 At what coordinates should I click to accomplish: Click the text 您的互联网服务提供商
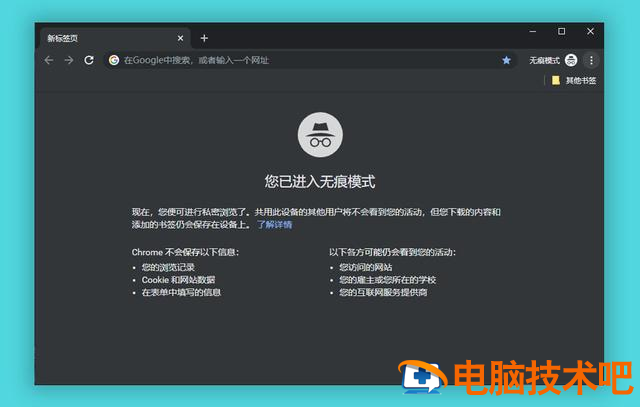point(383,292)
